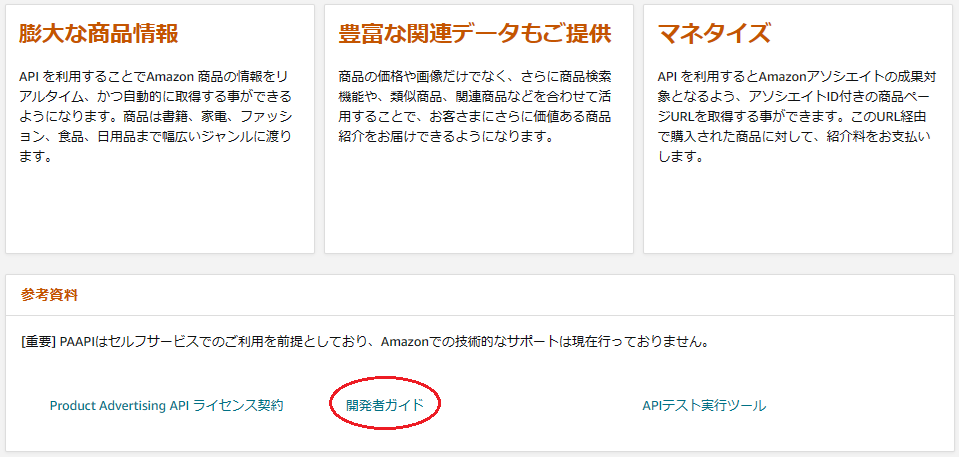The height and width of the screenshot is (457, 959).
Task: Click the line starting 'アルタイム、かつ自動的に'
Action: tap(155, 97)
